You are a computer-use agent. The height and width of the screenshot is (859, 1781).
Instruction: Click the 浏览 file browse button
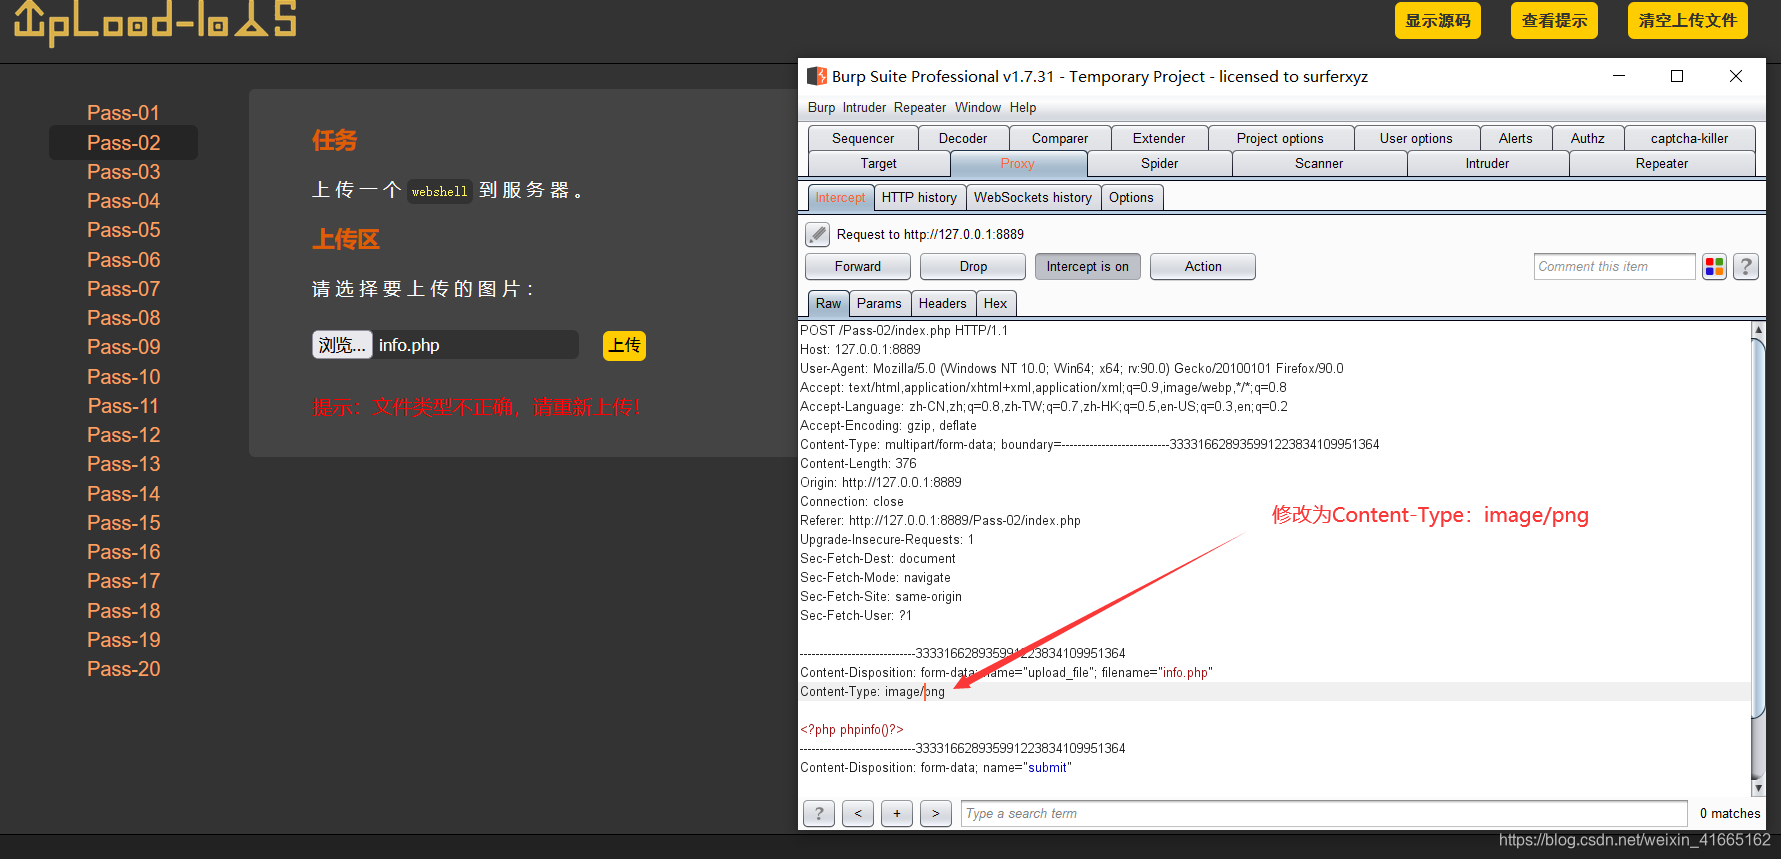click(x=342, y=345)
